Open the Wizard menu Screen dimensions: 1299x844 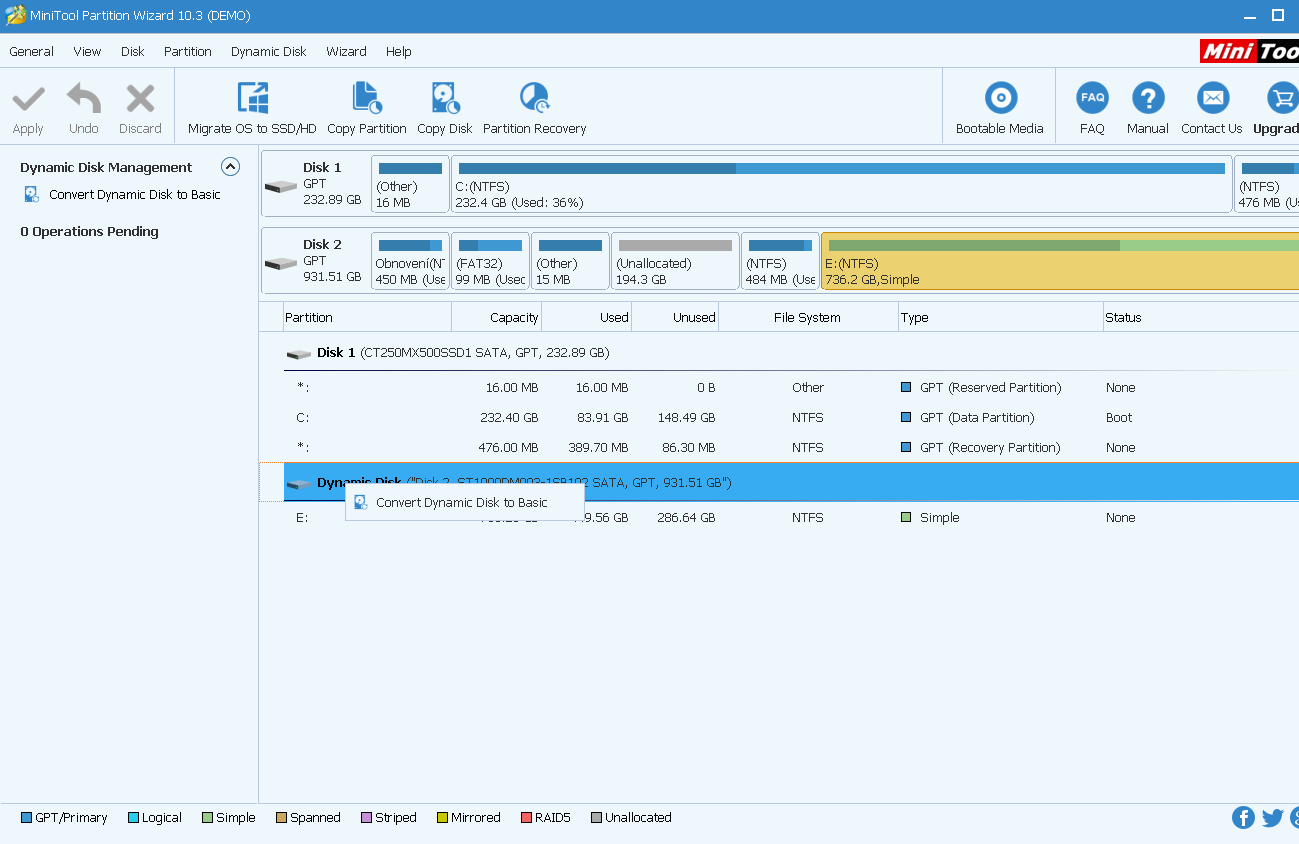pos(346,51)
